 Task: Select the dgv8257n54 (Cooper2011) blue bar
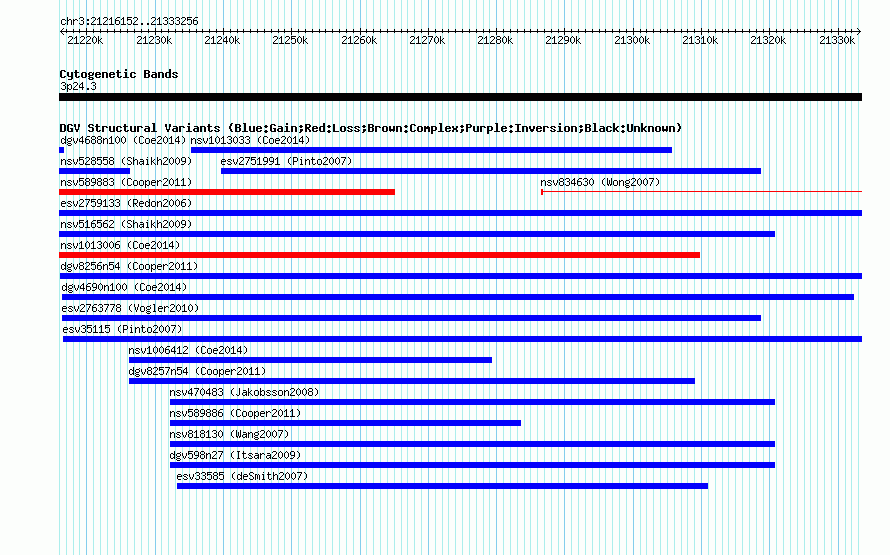pos(412,381)
